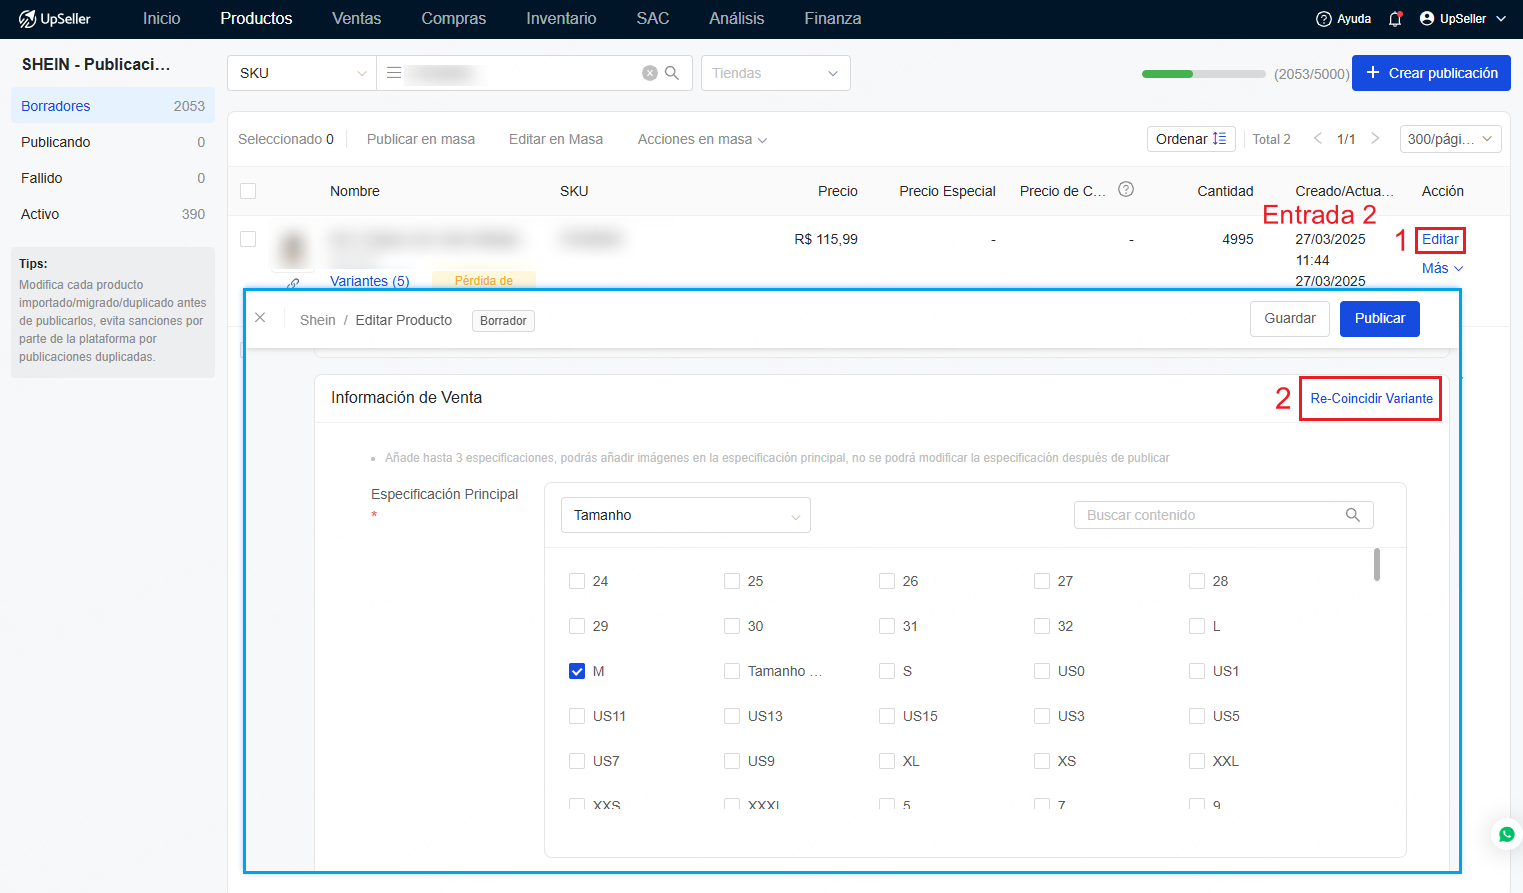Open the Ayuda help icon
This screenshot has height=893, width=1523.
(x=1324, y=19)
